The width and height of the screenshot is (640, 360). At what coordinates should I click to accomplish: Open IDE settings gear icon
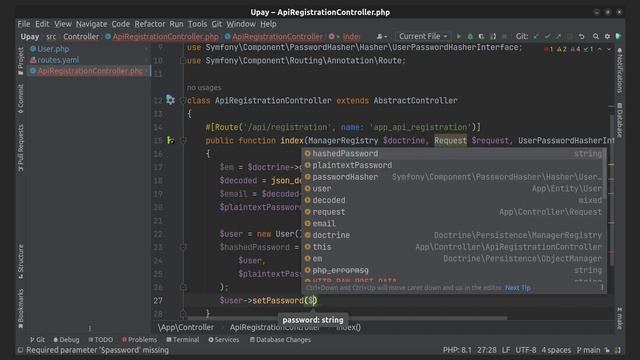[x=607, y=36]
